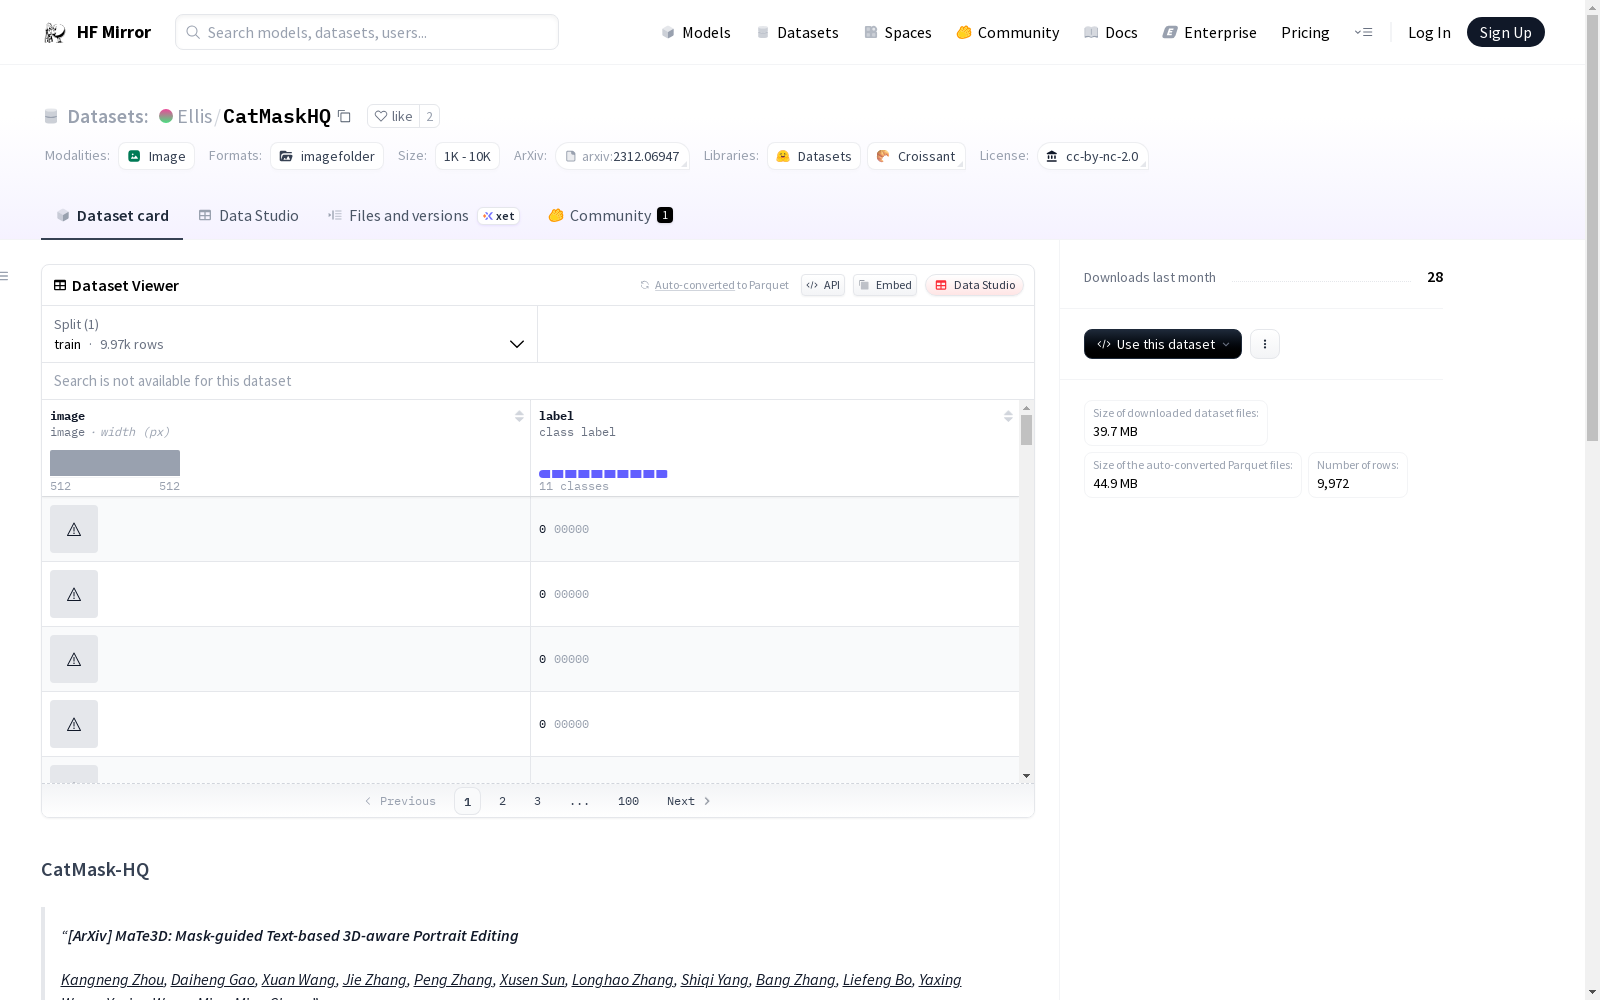Open the MaTe3D ArXiv paper link
Image resolution: width=1600 pixels, height=1000 pixels.
(293, 936)
